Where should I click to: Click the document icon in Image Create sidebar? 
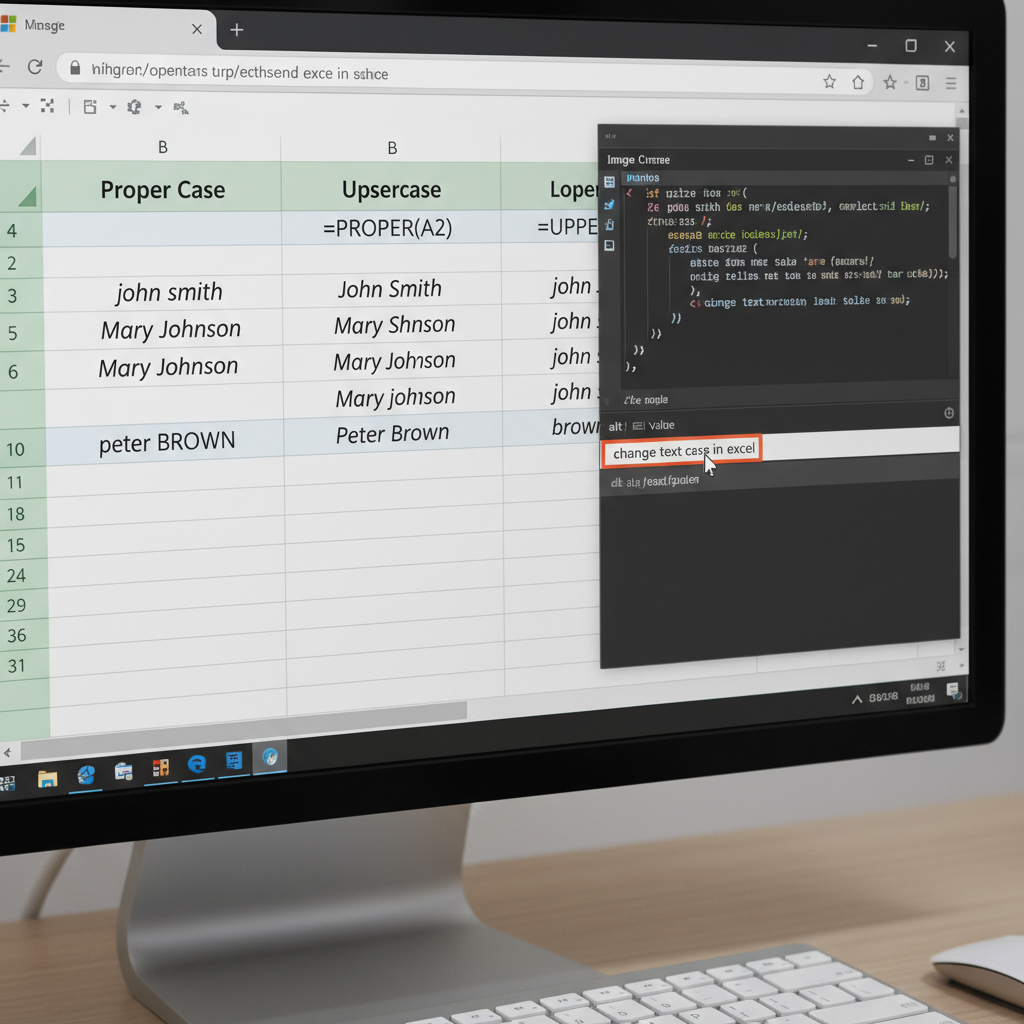pyautogui.click(x=610, y=245)
